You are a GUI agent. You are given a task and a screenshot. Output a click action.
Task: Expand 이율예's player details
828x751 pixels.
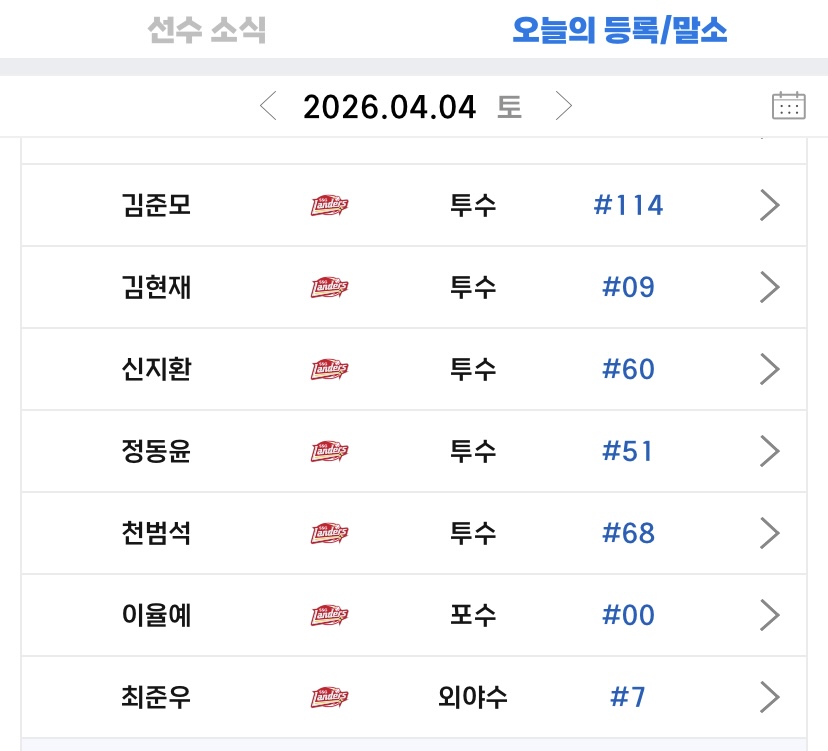[x=770, y=615]
